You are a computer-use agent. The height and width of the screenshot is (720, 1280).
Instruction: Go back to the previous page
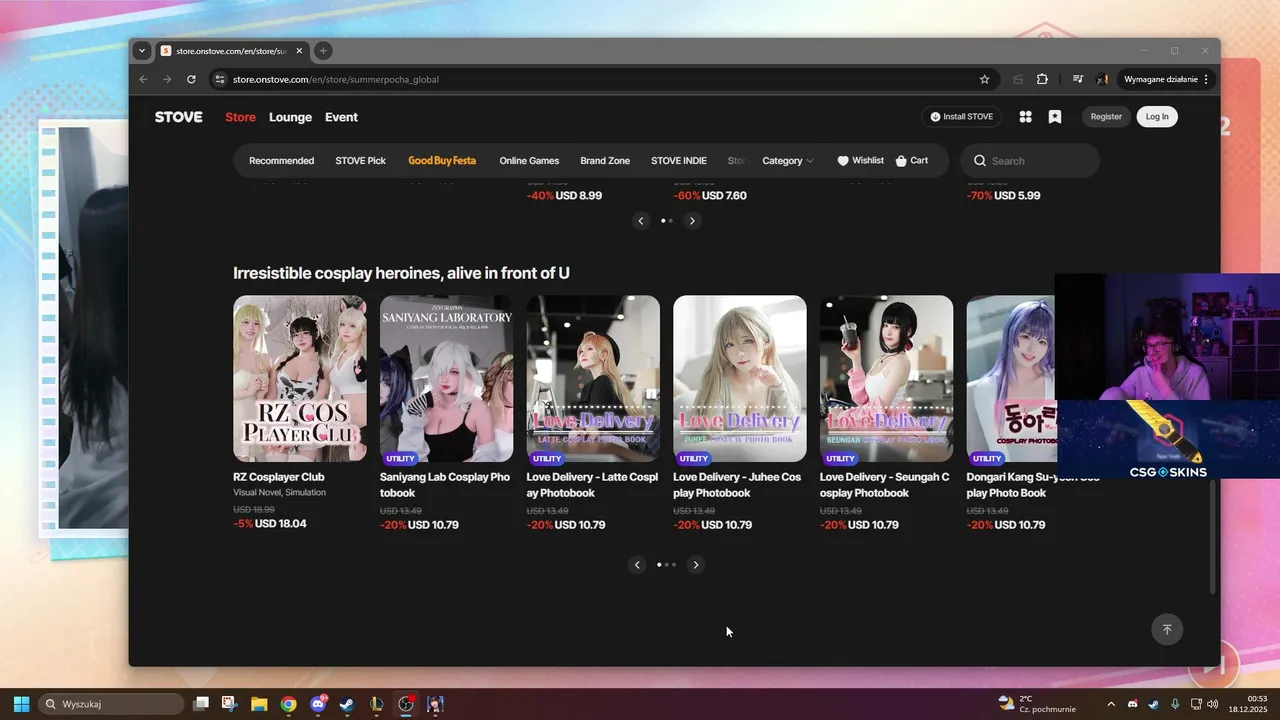pos(143,79)
